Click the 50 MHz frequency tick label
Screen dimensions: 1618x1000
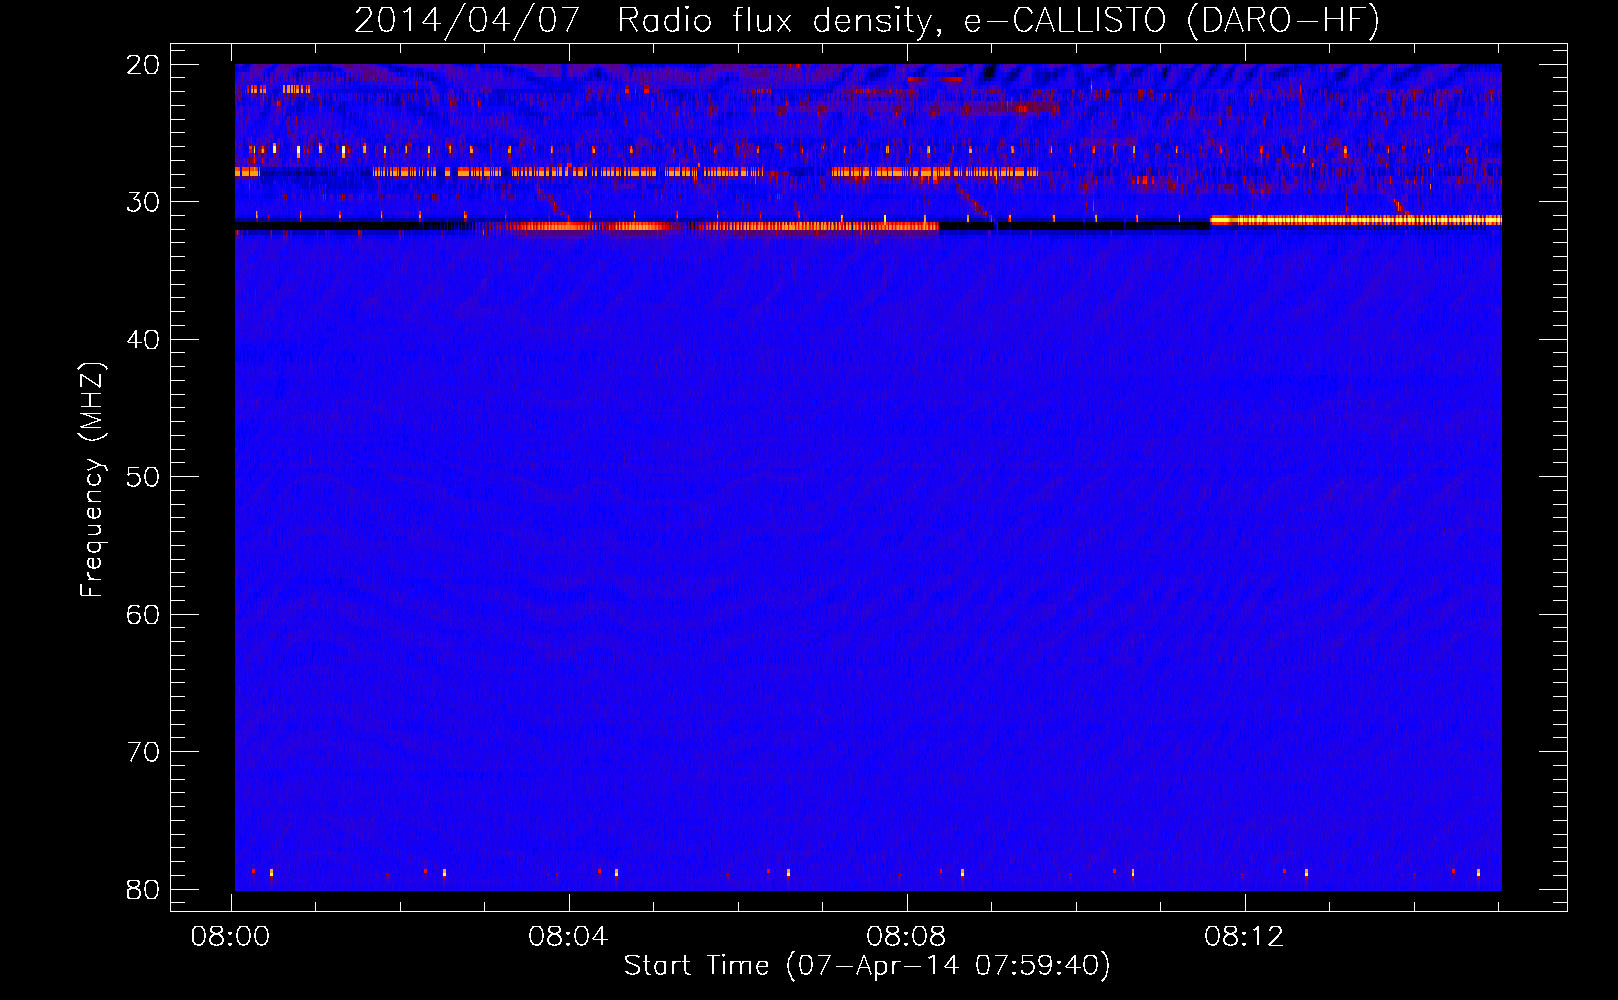[x=143, y=477]
